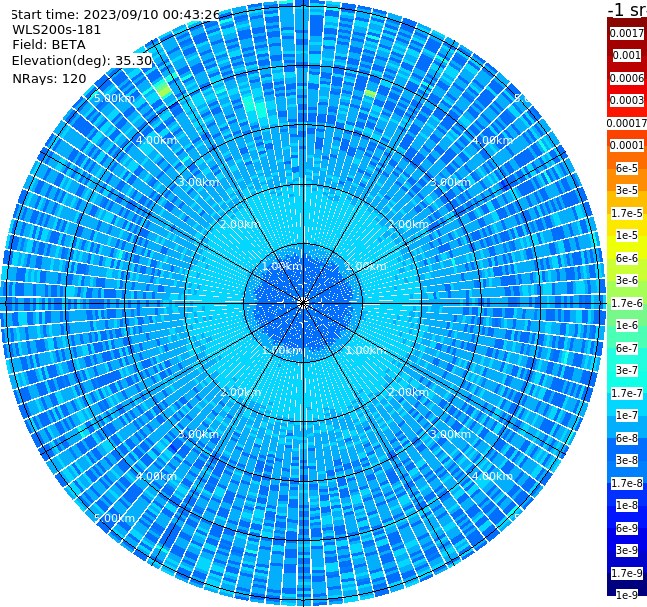
Task: Select the upper-left 4.00km range label
Action: click(x=156, y=140)
